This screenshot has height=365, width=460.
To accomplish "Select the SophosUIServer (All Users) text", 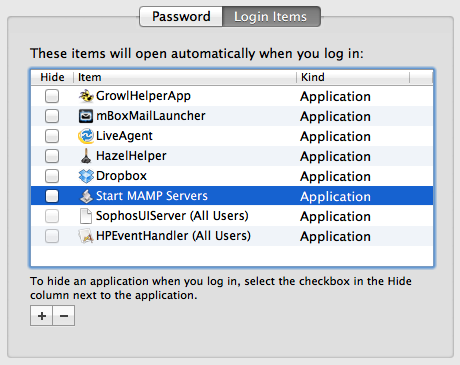I will click(172, 216).
